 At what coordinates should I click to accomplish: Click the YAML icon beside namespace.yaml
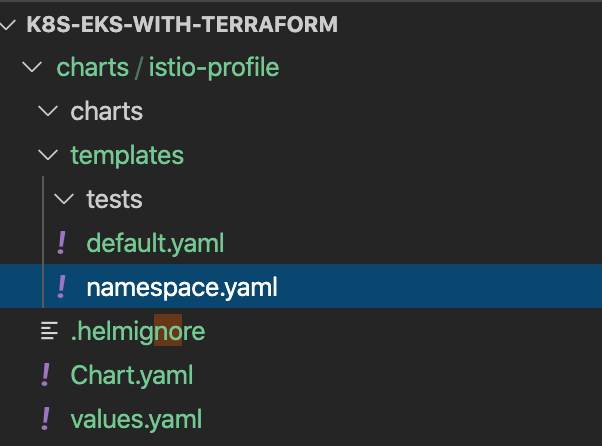click(x=62, y=287)
